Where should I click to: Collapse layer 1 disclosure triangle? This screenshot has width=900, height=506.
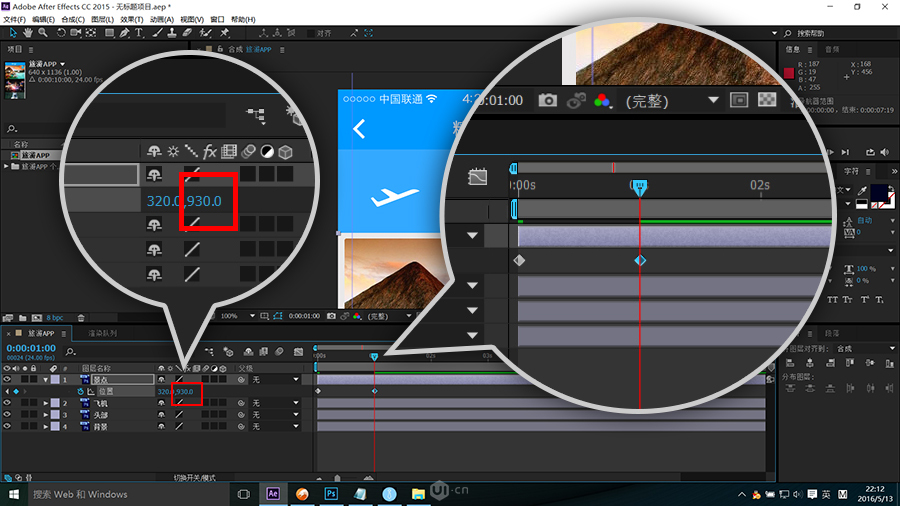click(x=45, y=380)
